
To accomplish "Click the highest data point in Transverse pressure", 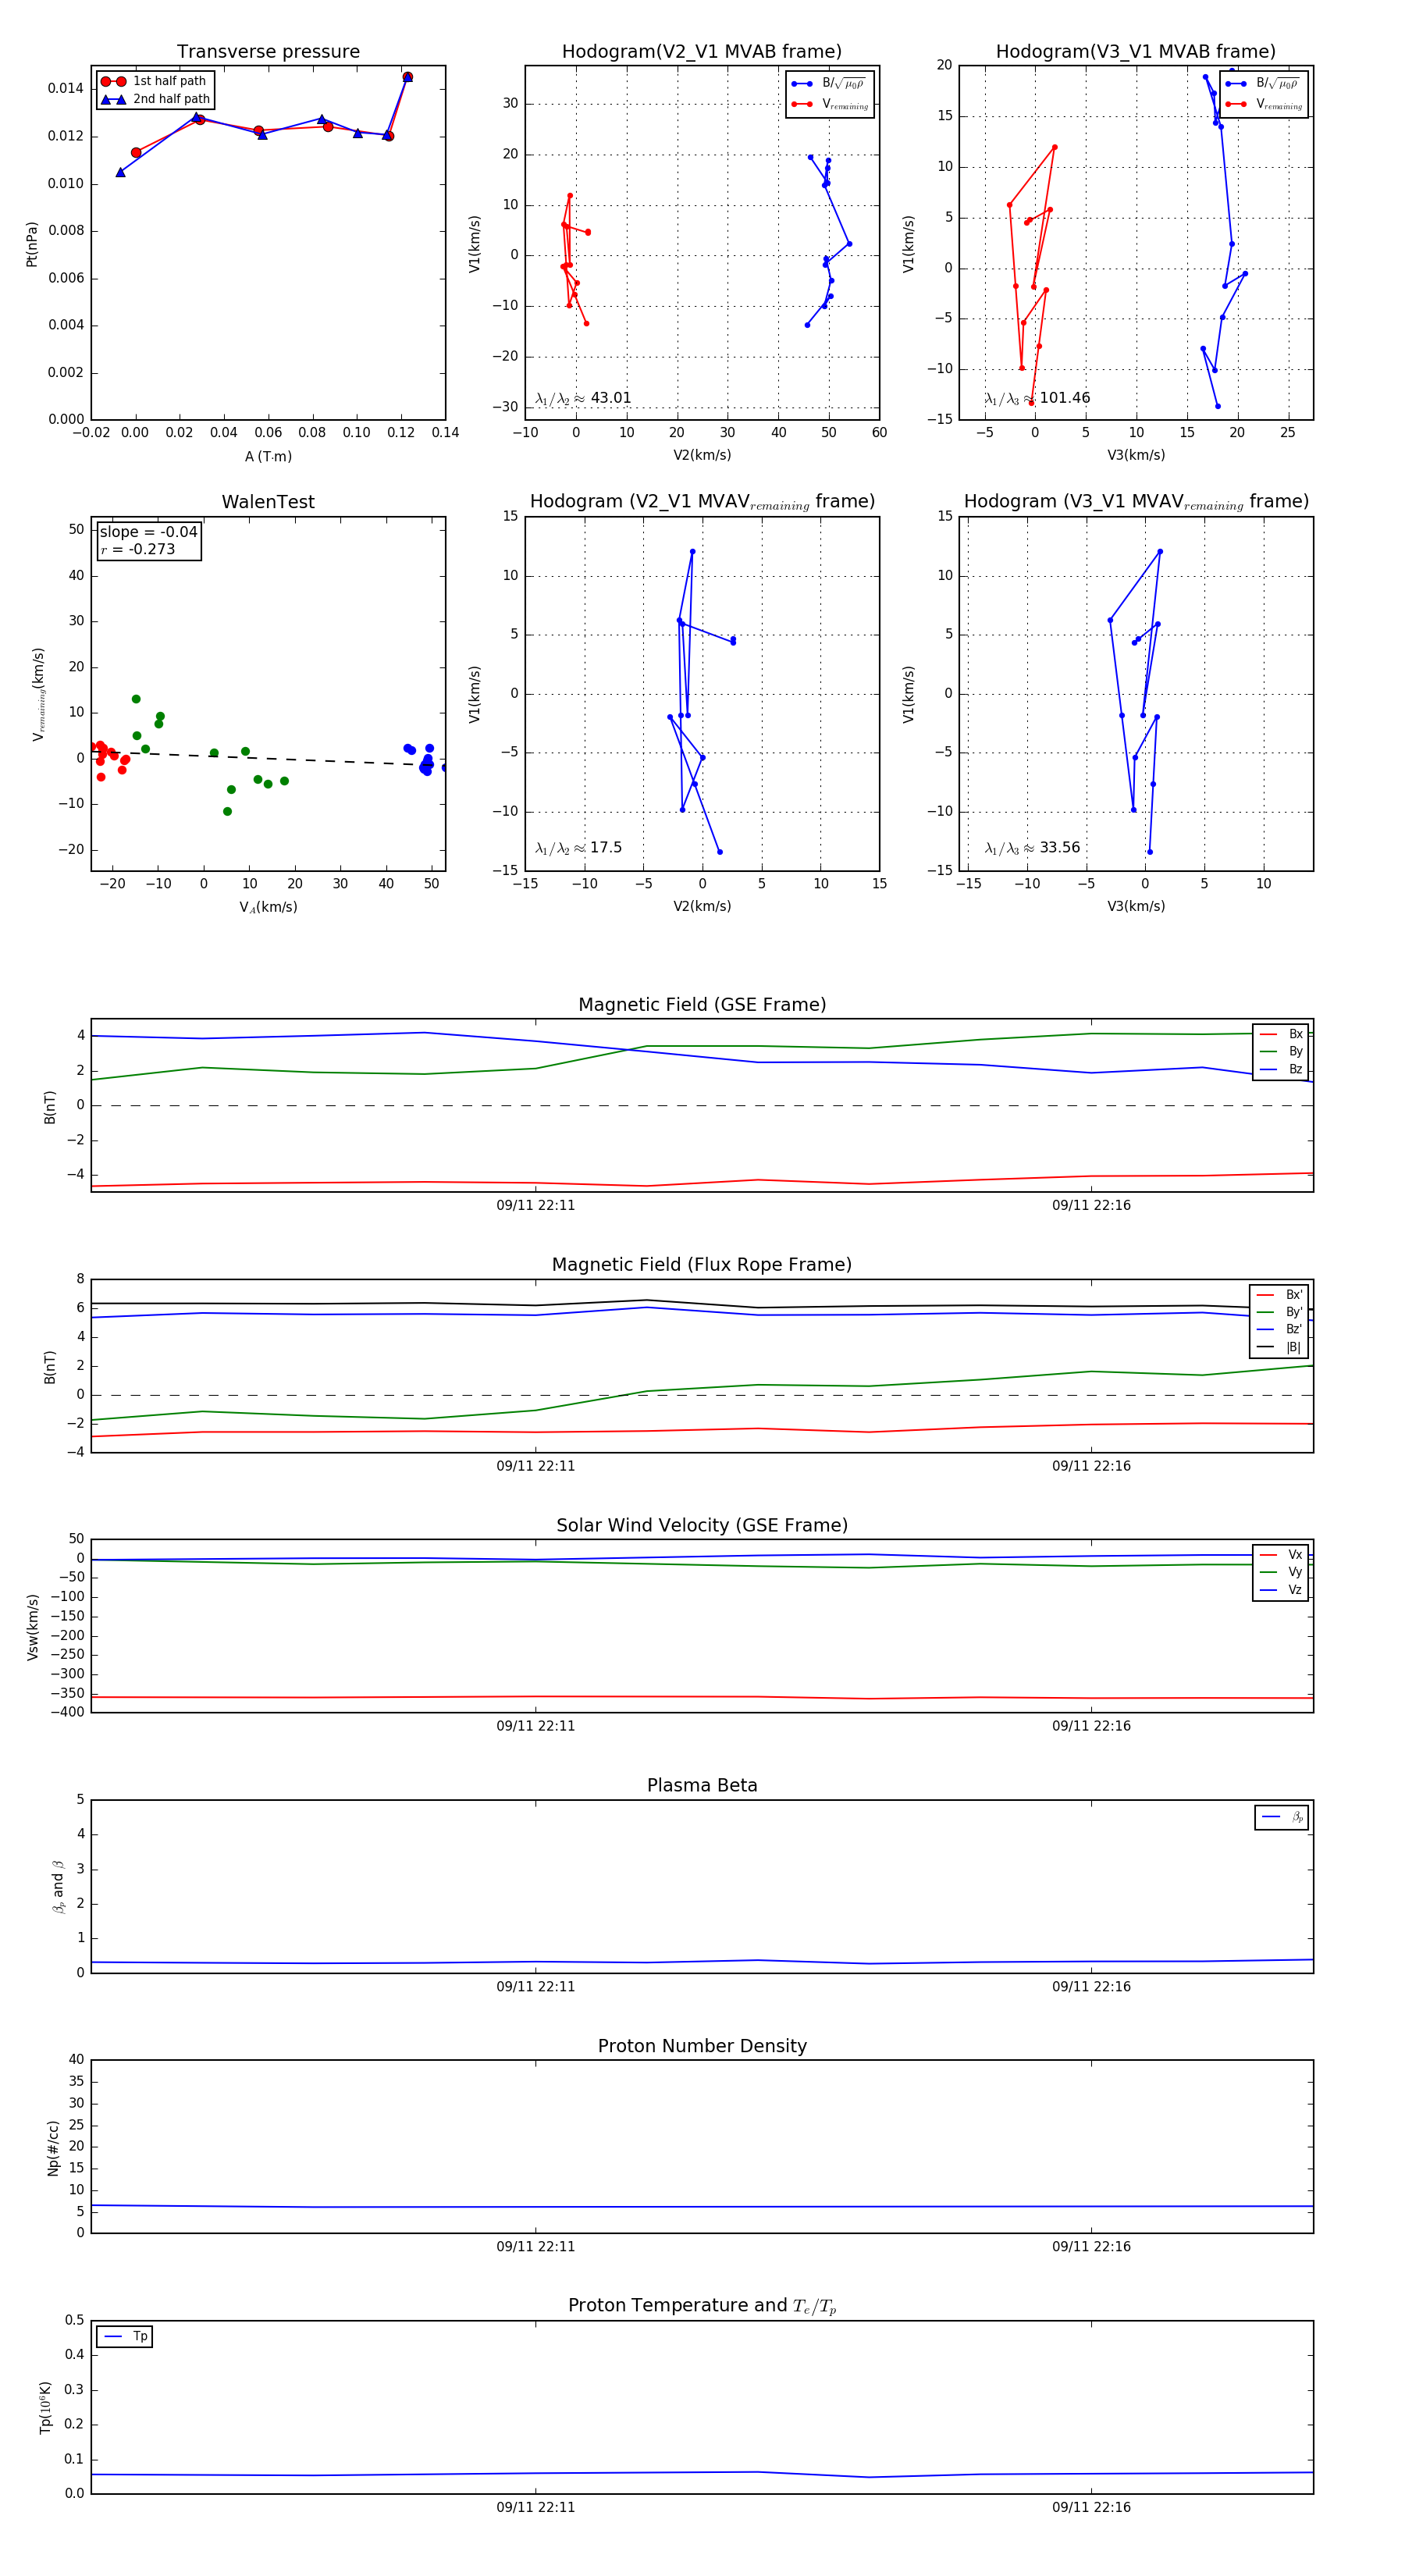I will pos(407,77).
